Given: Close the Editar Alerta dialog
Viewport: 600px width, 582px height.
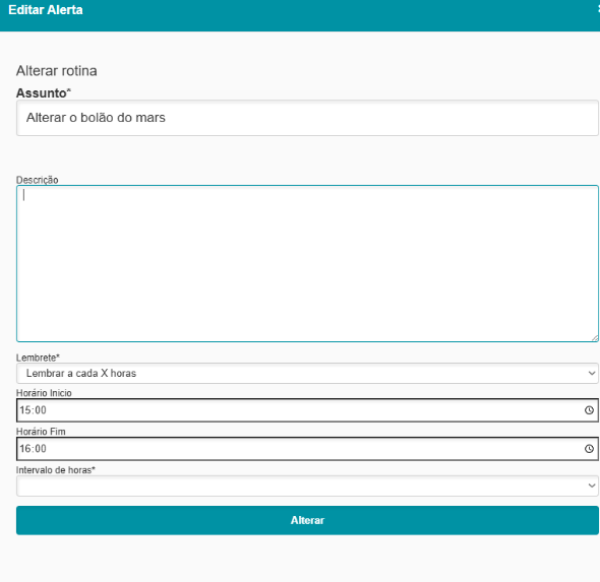Looking at the screenshot, I should (x=597, y=9).
